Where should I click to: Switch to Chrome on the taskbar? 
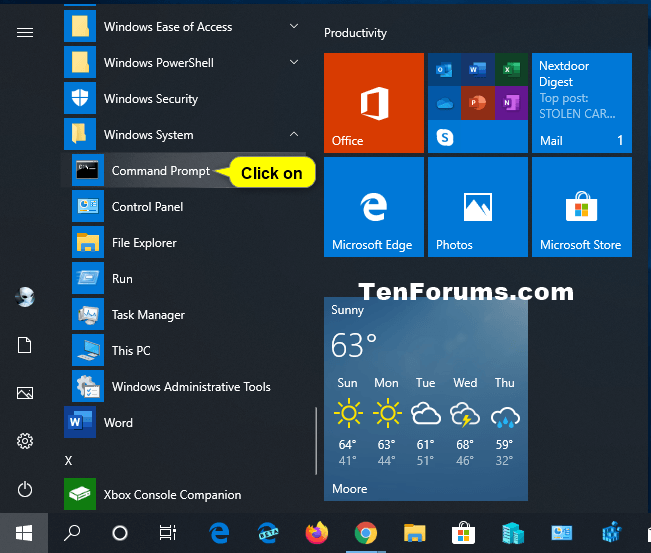(366, 533)
